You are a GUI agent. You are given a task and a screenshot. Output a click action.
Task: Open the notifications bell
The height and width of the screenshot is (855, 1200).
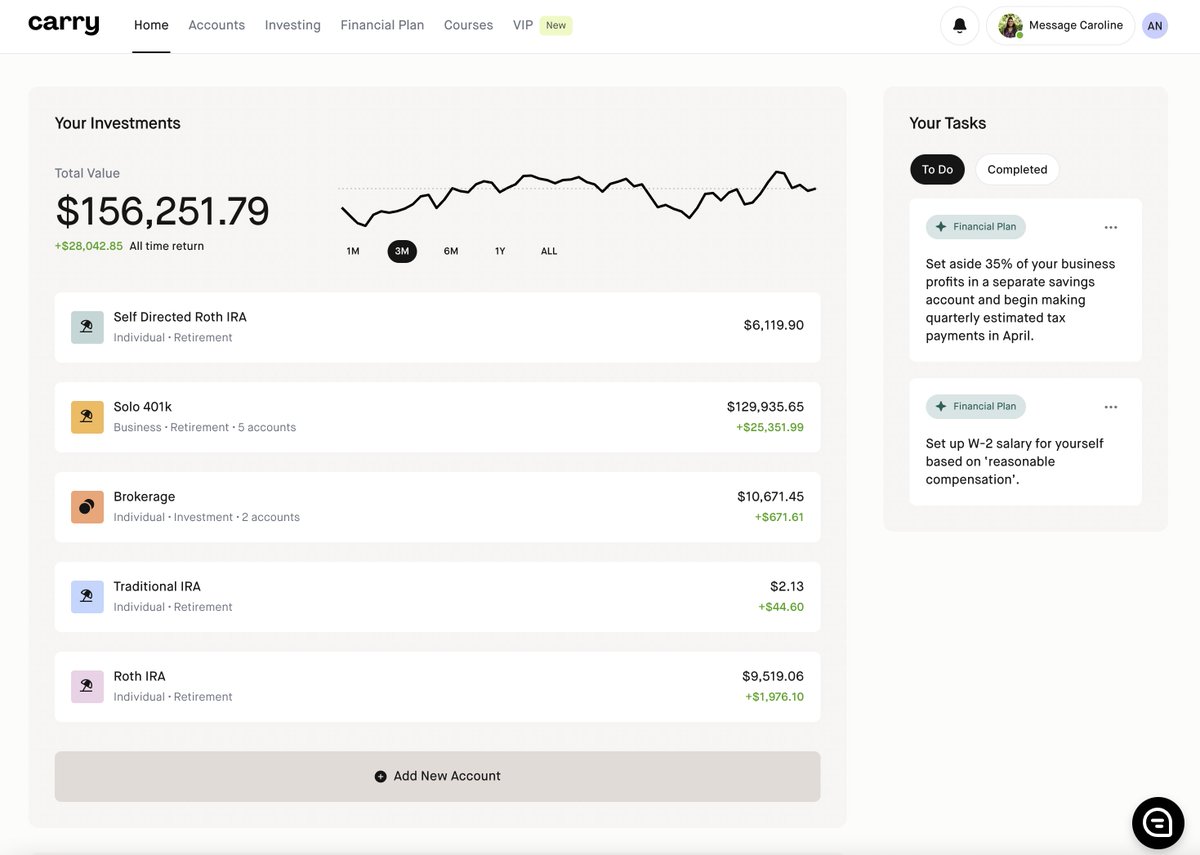click(959, 25)
